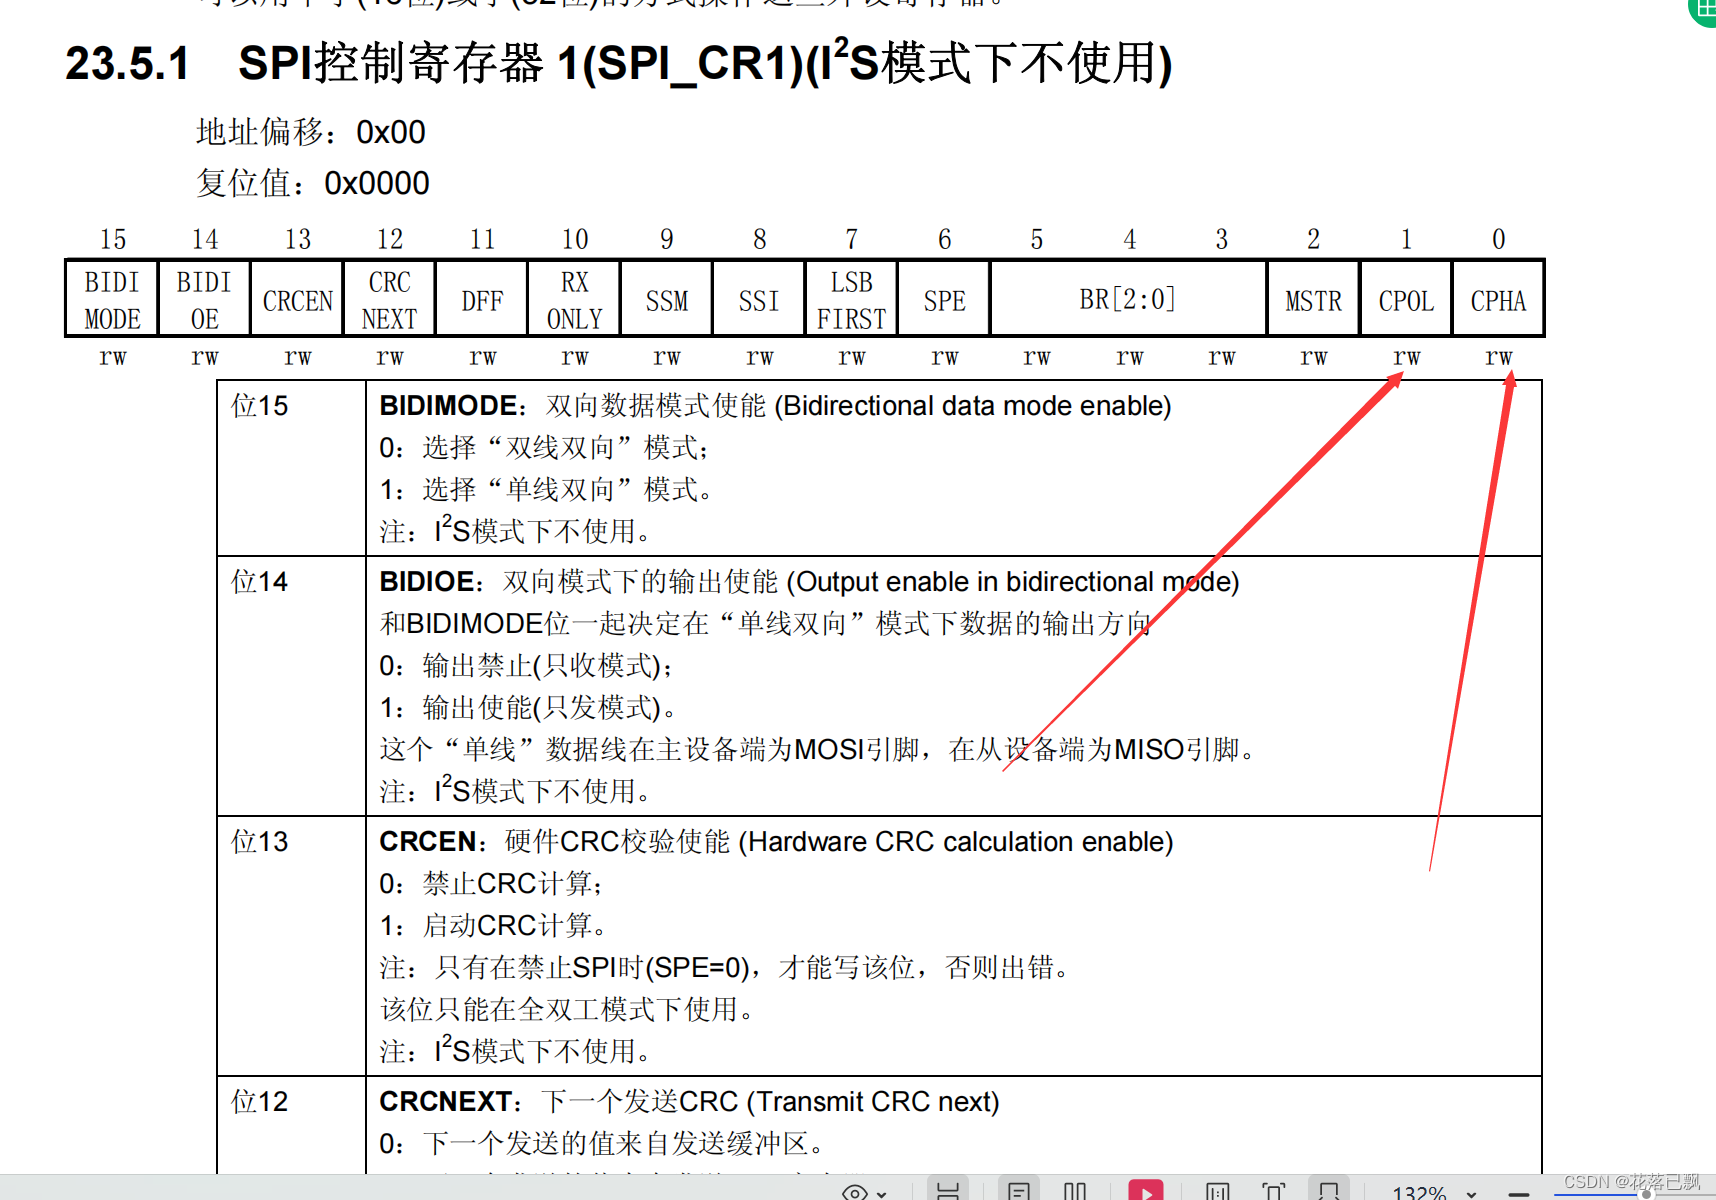Screen dimensions: 1716x1200
Task: Click bit number 7 above the register
Action: [x=851, y=239]
